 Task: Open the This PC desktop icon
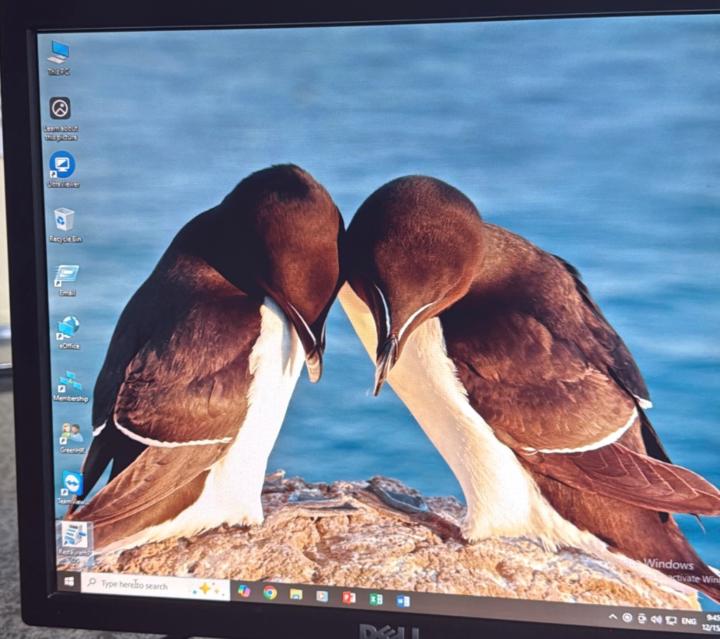[x=59, y=52]
